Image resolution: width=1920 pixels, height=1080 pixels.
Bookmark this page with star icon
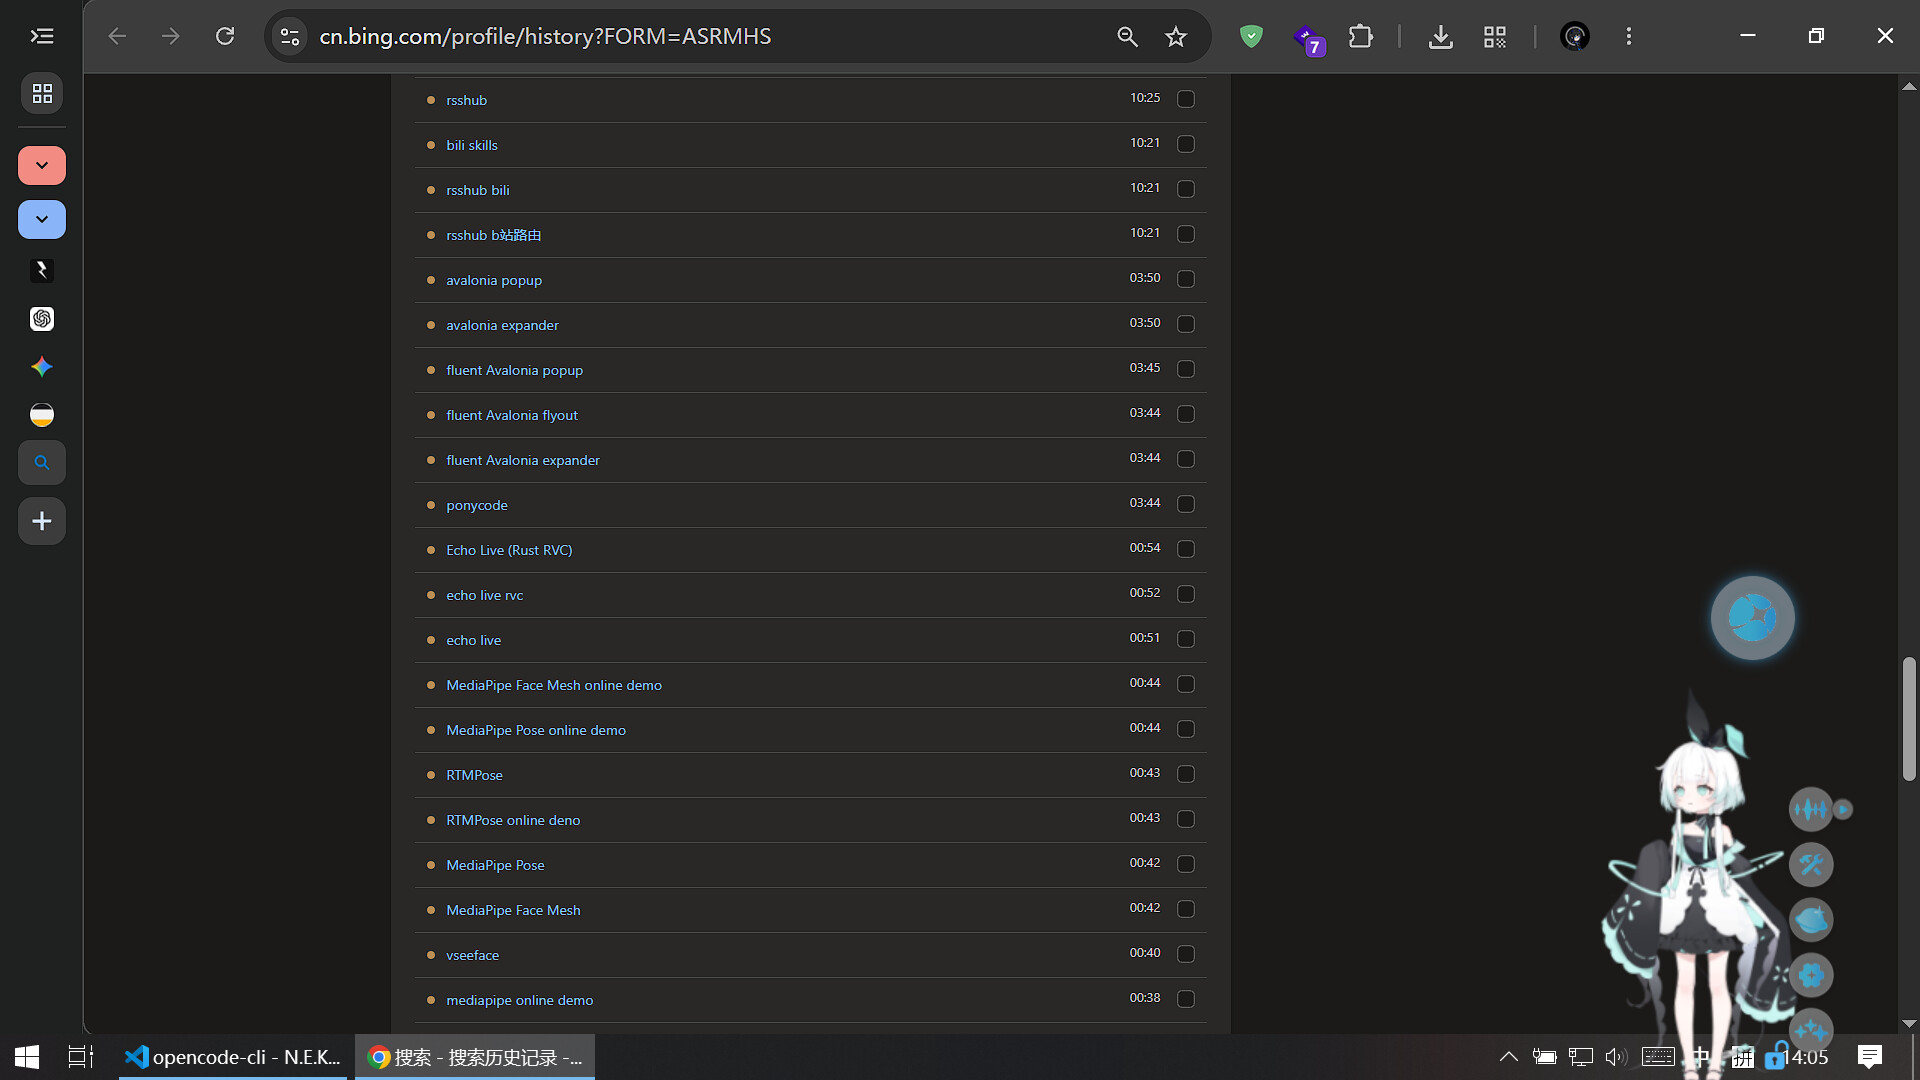1176,36
